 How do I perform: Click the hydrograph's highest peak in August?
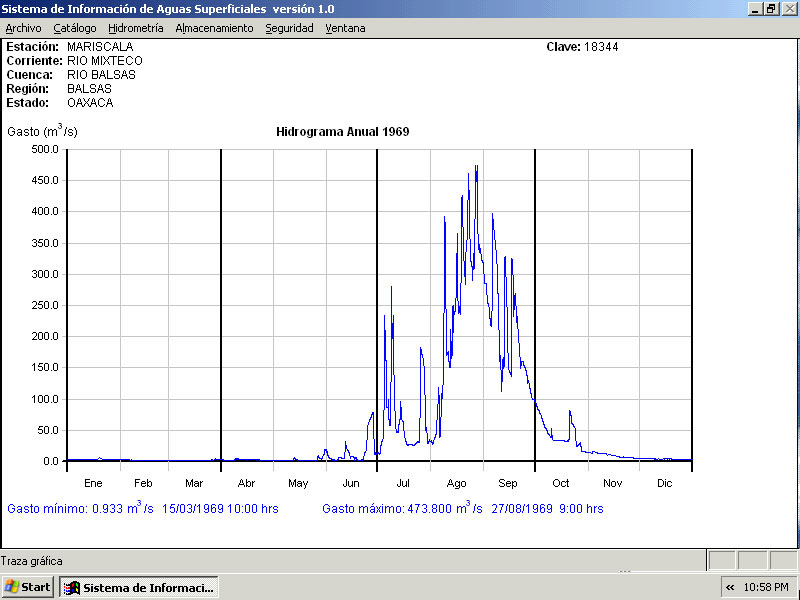476,167
